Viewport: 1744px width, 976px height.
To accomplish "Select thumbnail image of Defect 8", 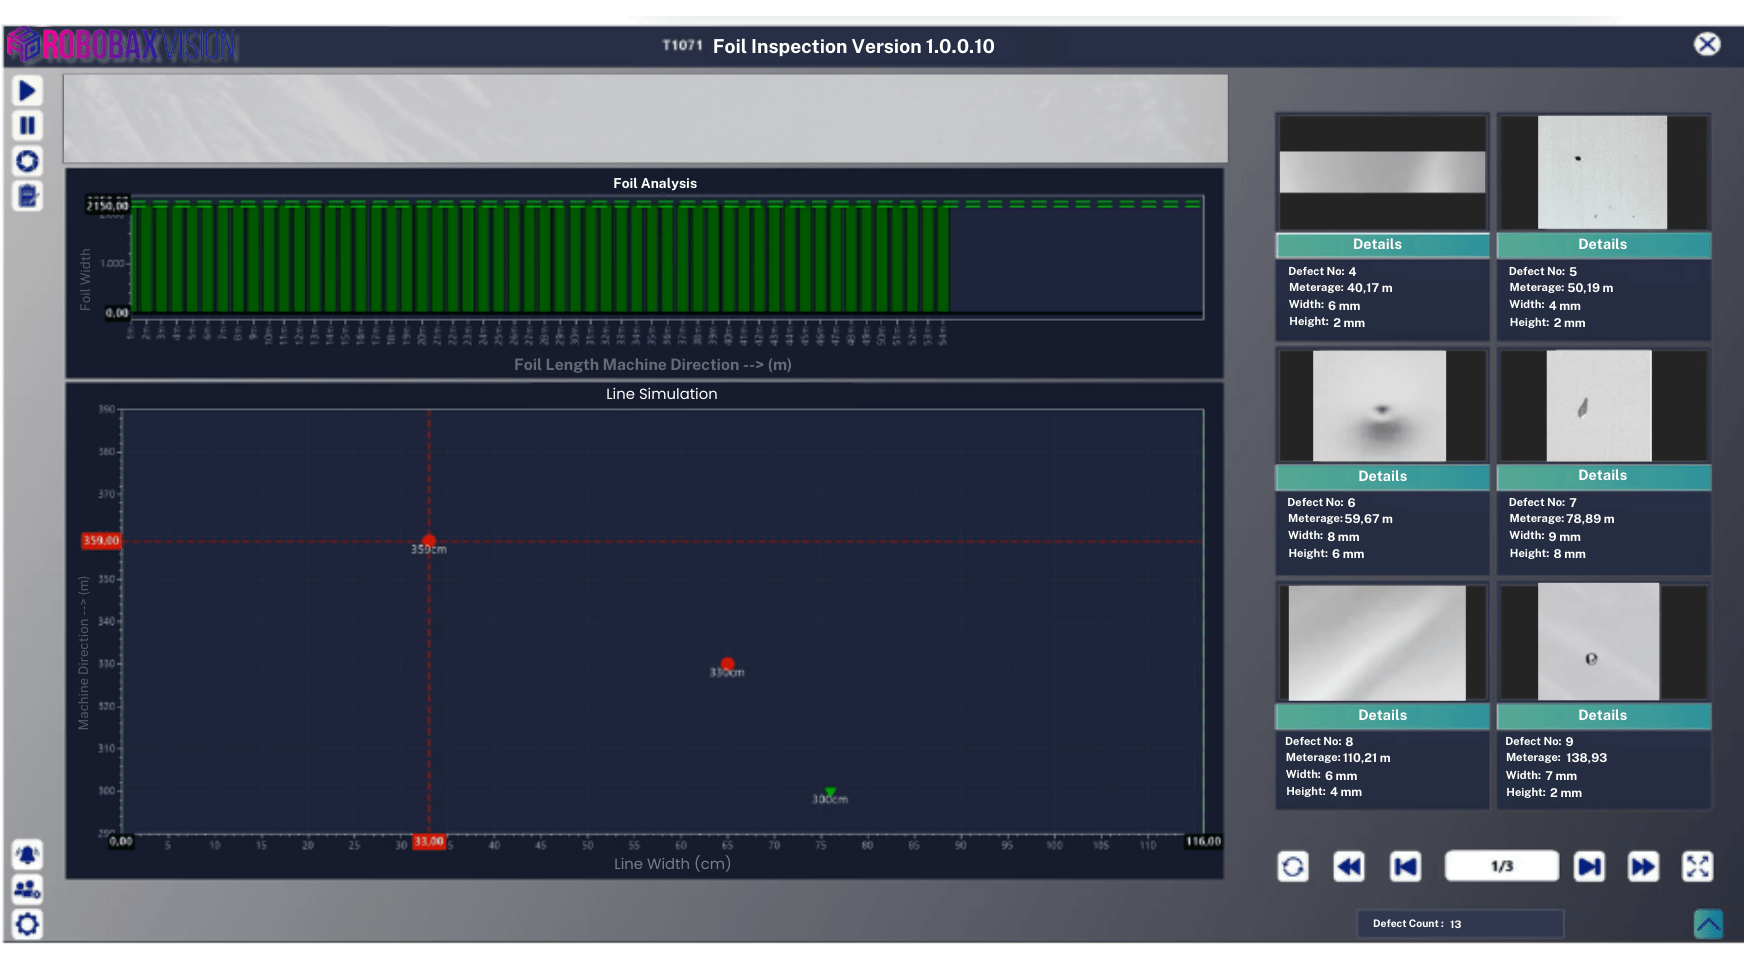I will [1382, 642].
